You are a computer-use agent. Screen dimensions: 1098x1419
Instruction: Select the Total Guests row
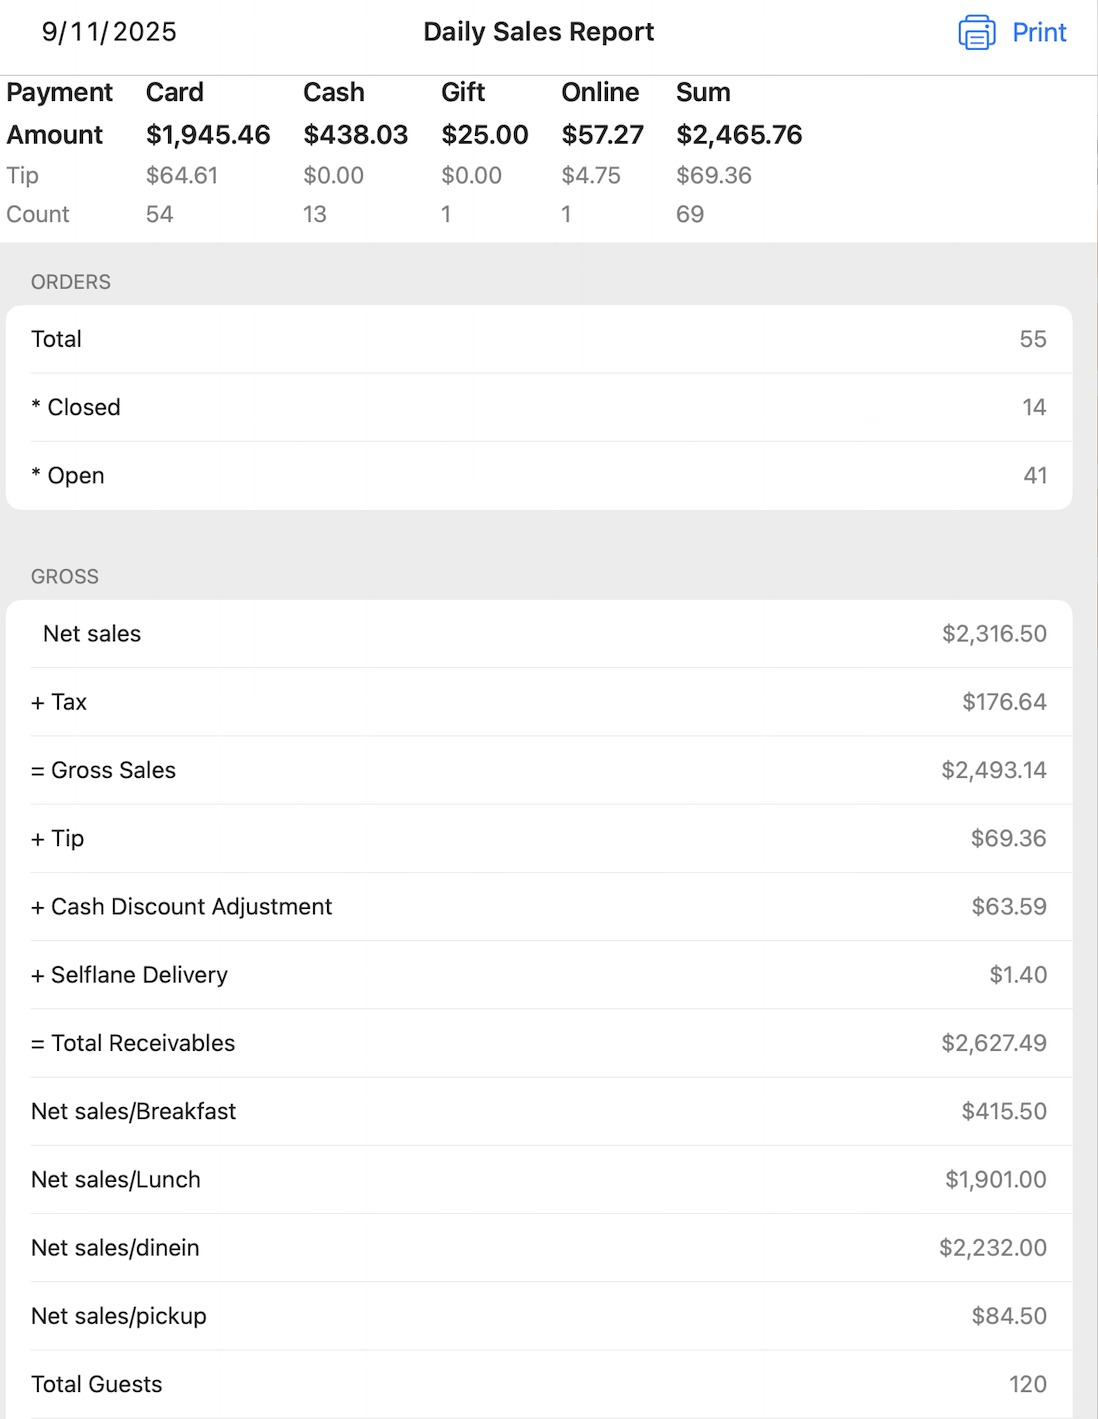(539, 1384)
